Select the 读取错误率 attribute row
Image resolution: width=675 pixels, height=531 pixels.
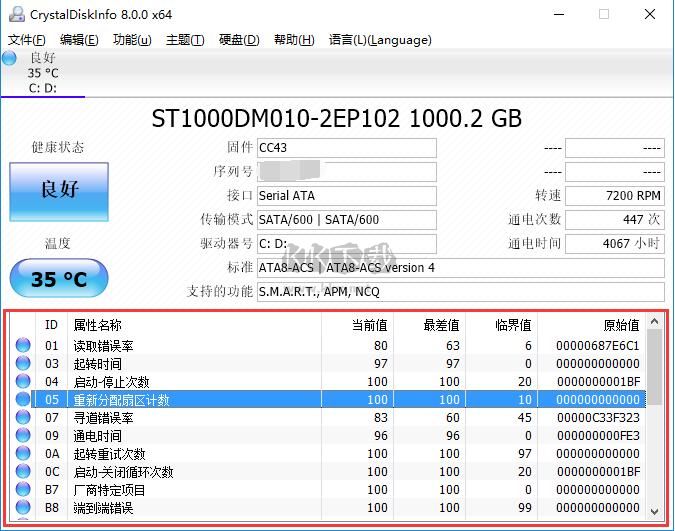tap(328, 345)
